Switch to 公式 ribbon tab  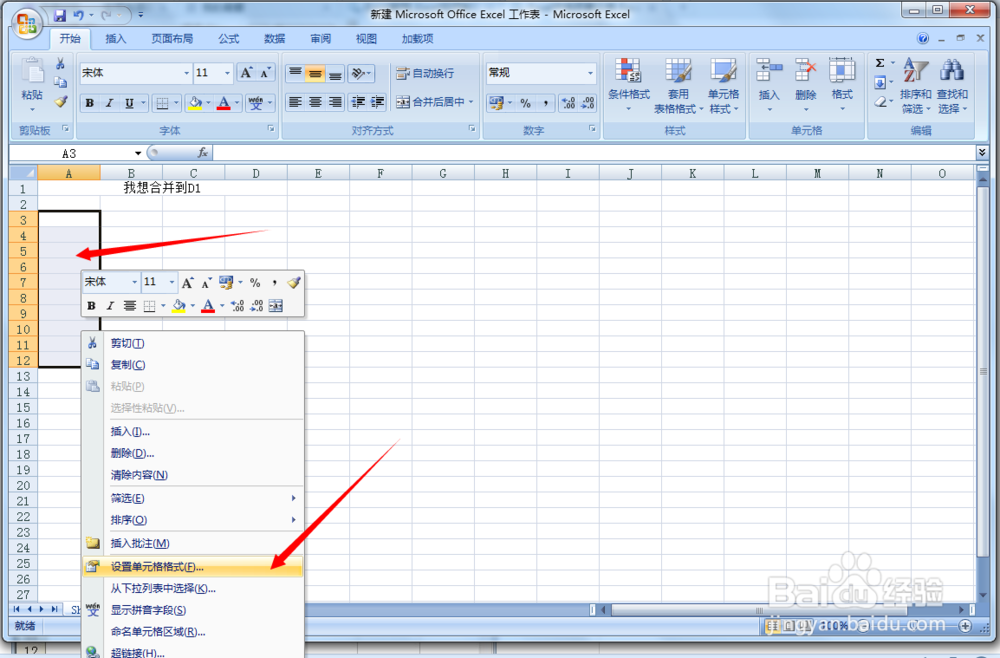(228, 38)
